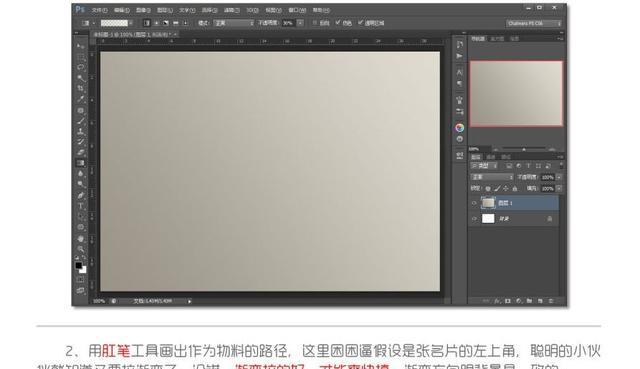
Task: Select the Clone Stamp tool
Action: [x=80, y=131]
